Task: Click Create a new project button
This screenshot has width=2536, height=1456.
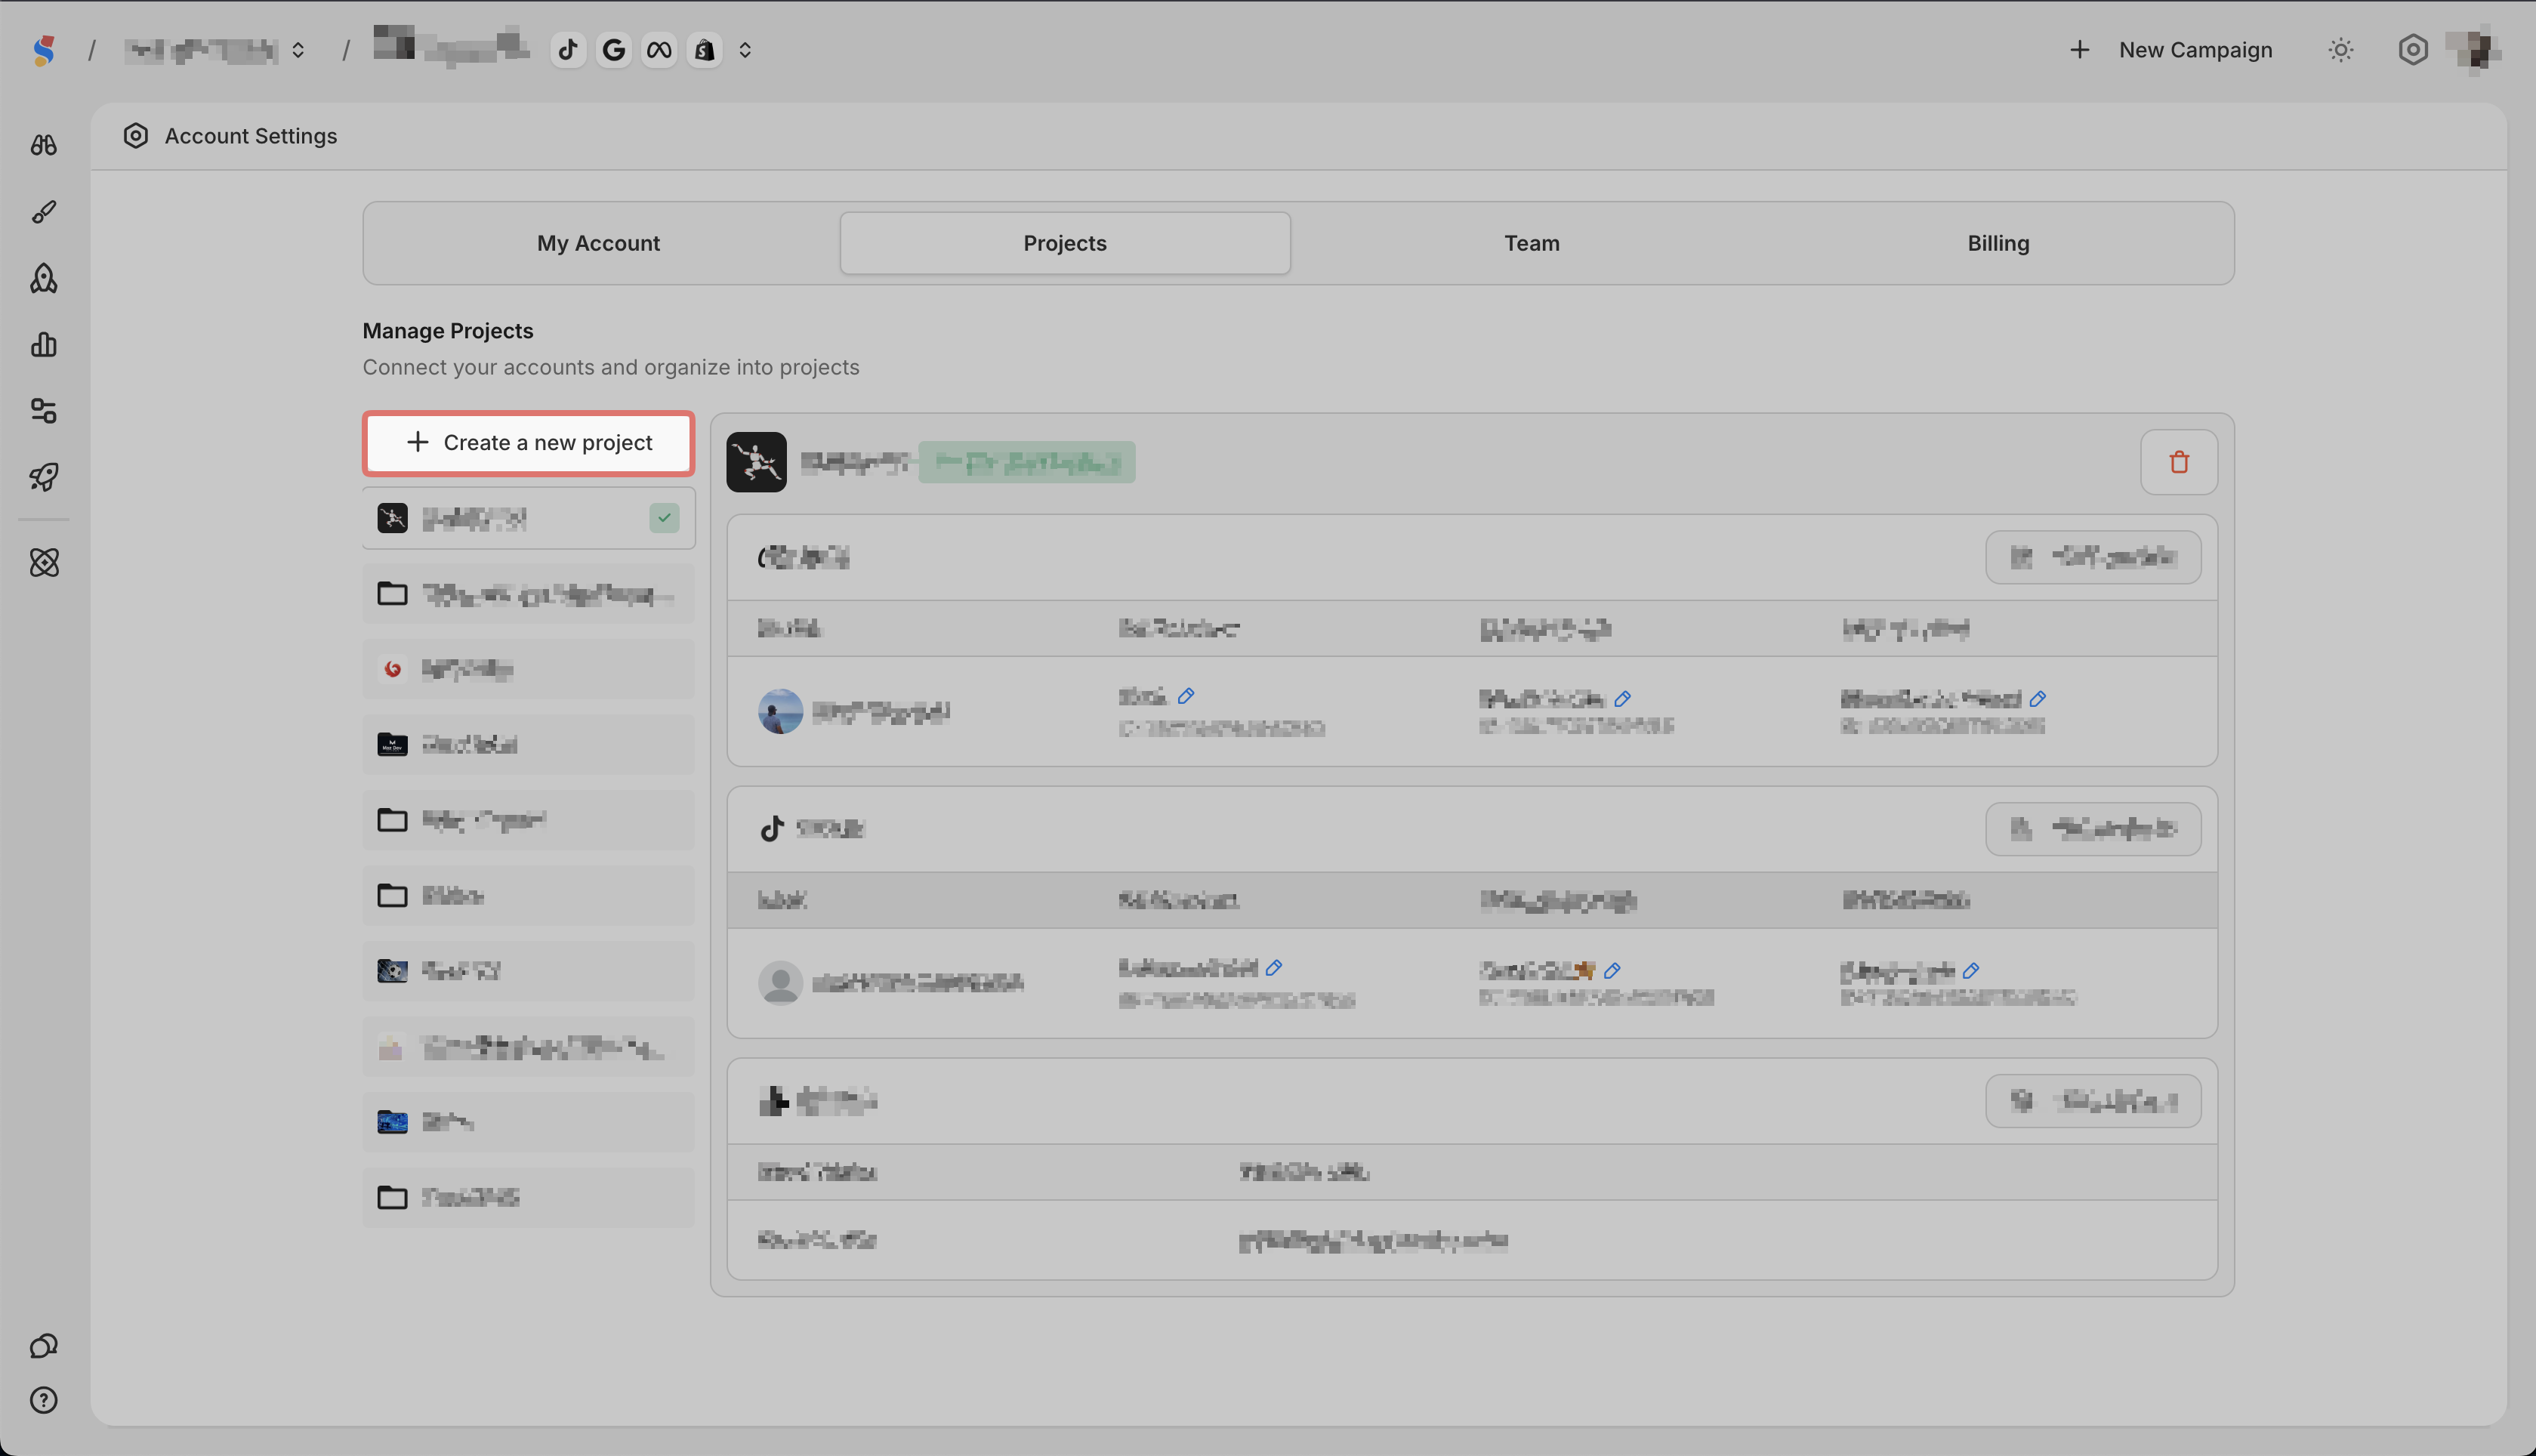Action: click(529, 442)
